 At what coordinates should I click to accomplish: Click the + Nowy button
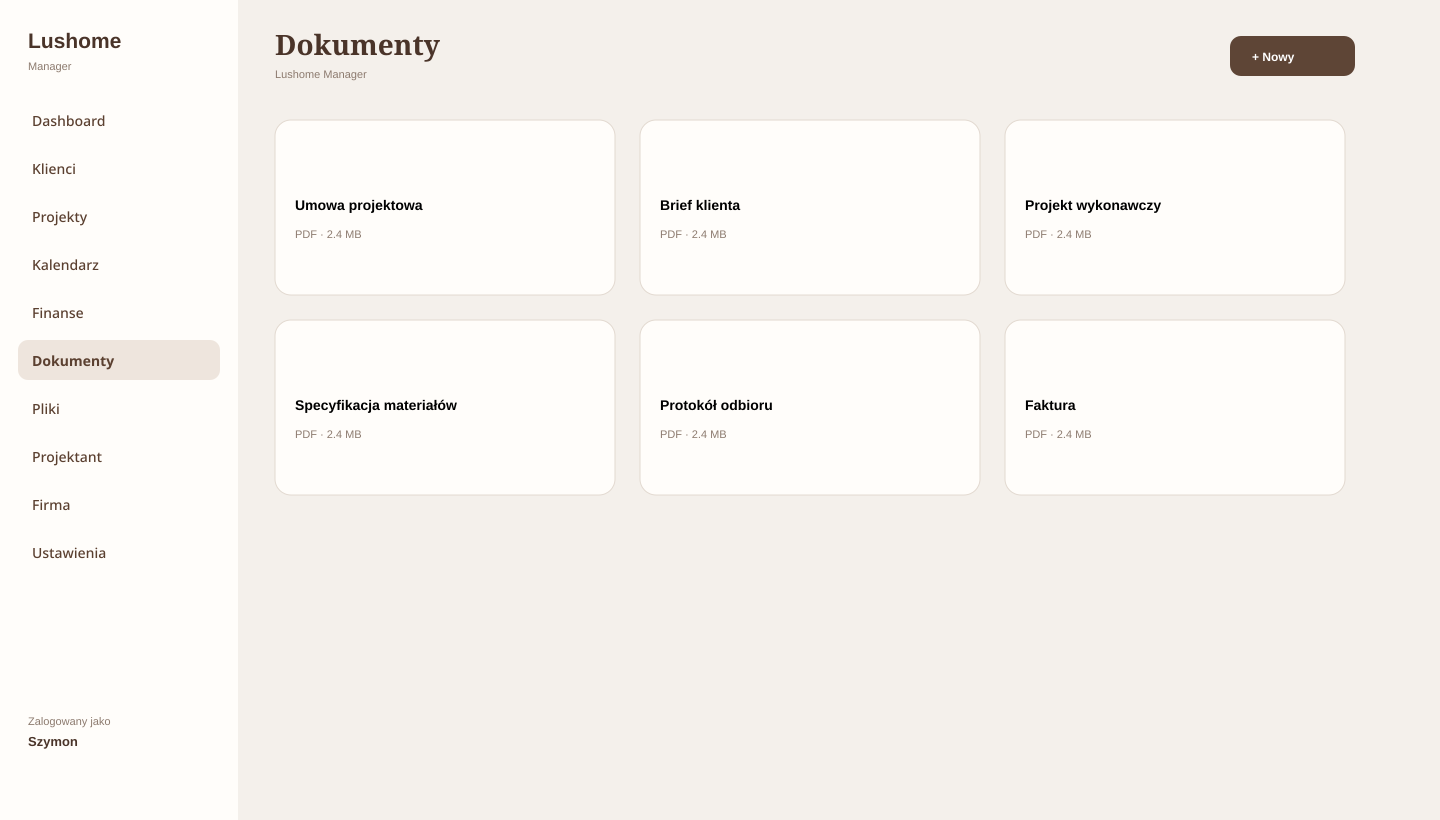(x=1292, y=56)
